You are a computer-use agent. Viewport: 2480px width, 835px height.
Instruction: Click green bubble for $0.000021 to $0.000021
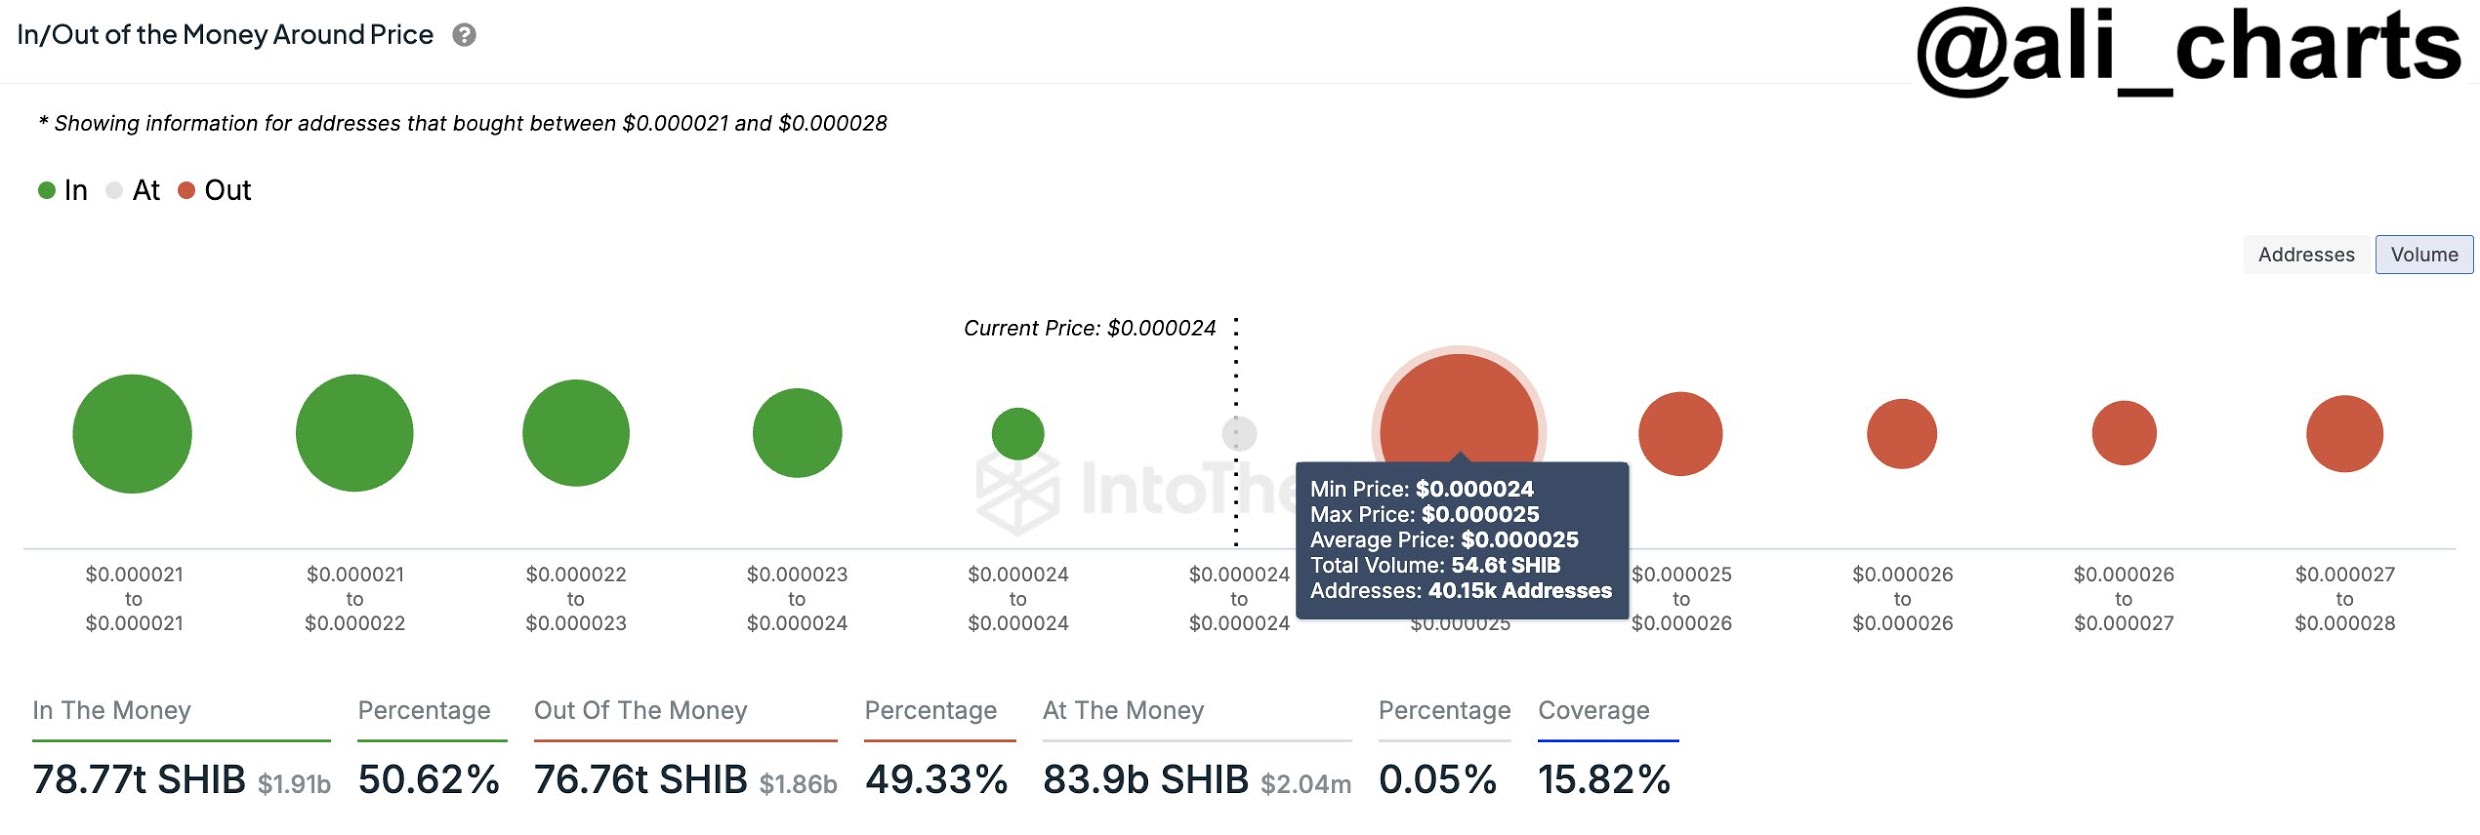pyautogui.click(x=132, y=433)
